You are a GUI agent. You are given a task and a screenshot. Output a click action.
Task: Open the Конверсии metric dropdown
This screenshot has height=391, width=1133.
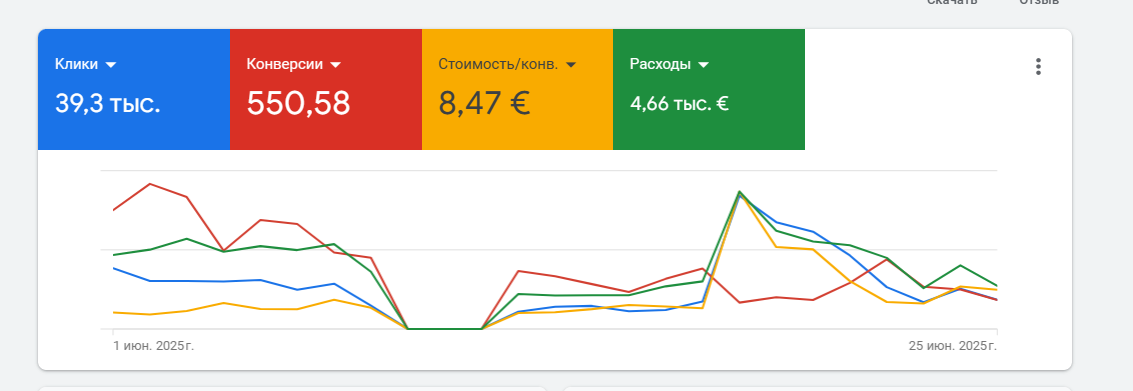[x=293, y=64]
